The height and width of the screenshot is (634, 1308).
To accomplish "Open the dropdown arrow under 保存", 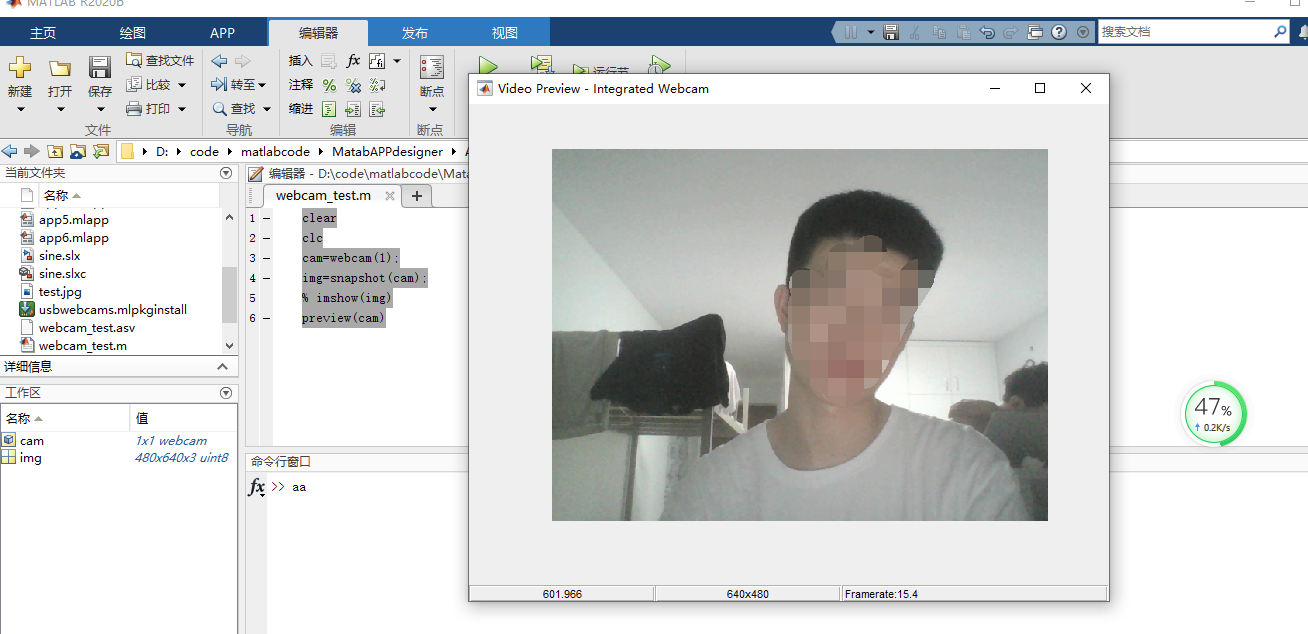I will point(100,110).
